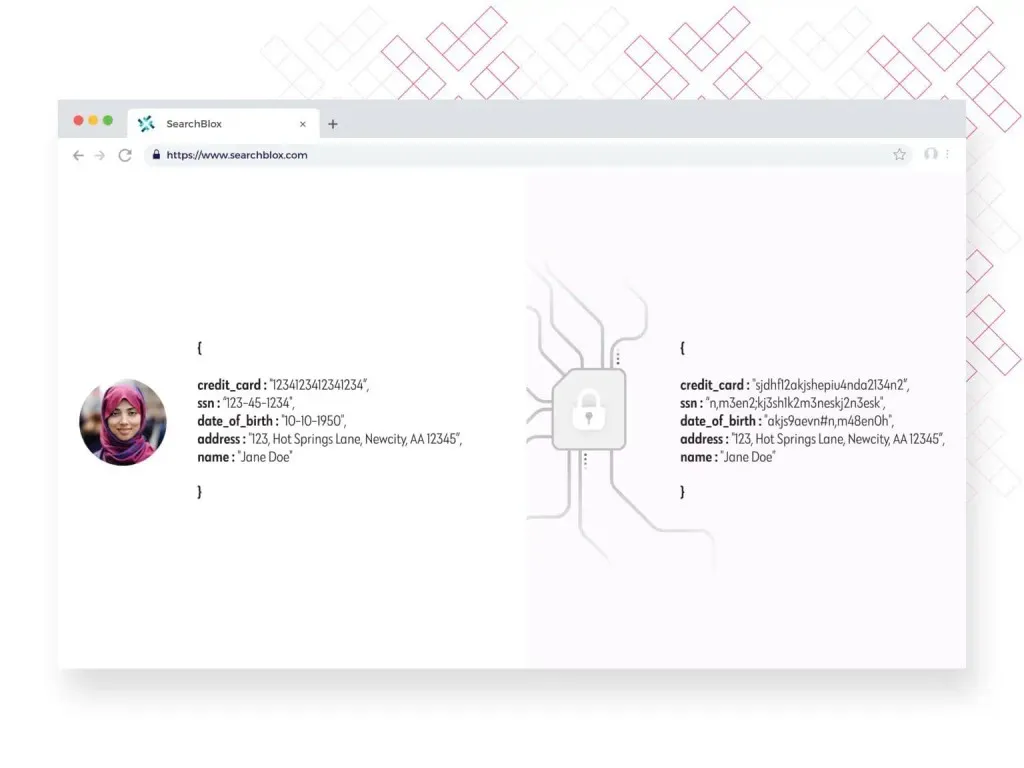Click encrypted credit_card value "sjdhf12akjshepiu4nda2134n2"
The height and width of the screenshot is (768, 1024).
[830, 385]
